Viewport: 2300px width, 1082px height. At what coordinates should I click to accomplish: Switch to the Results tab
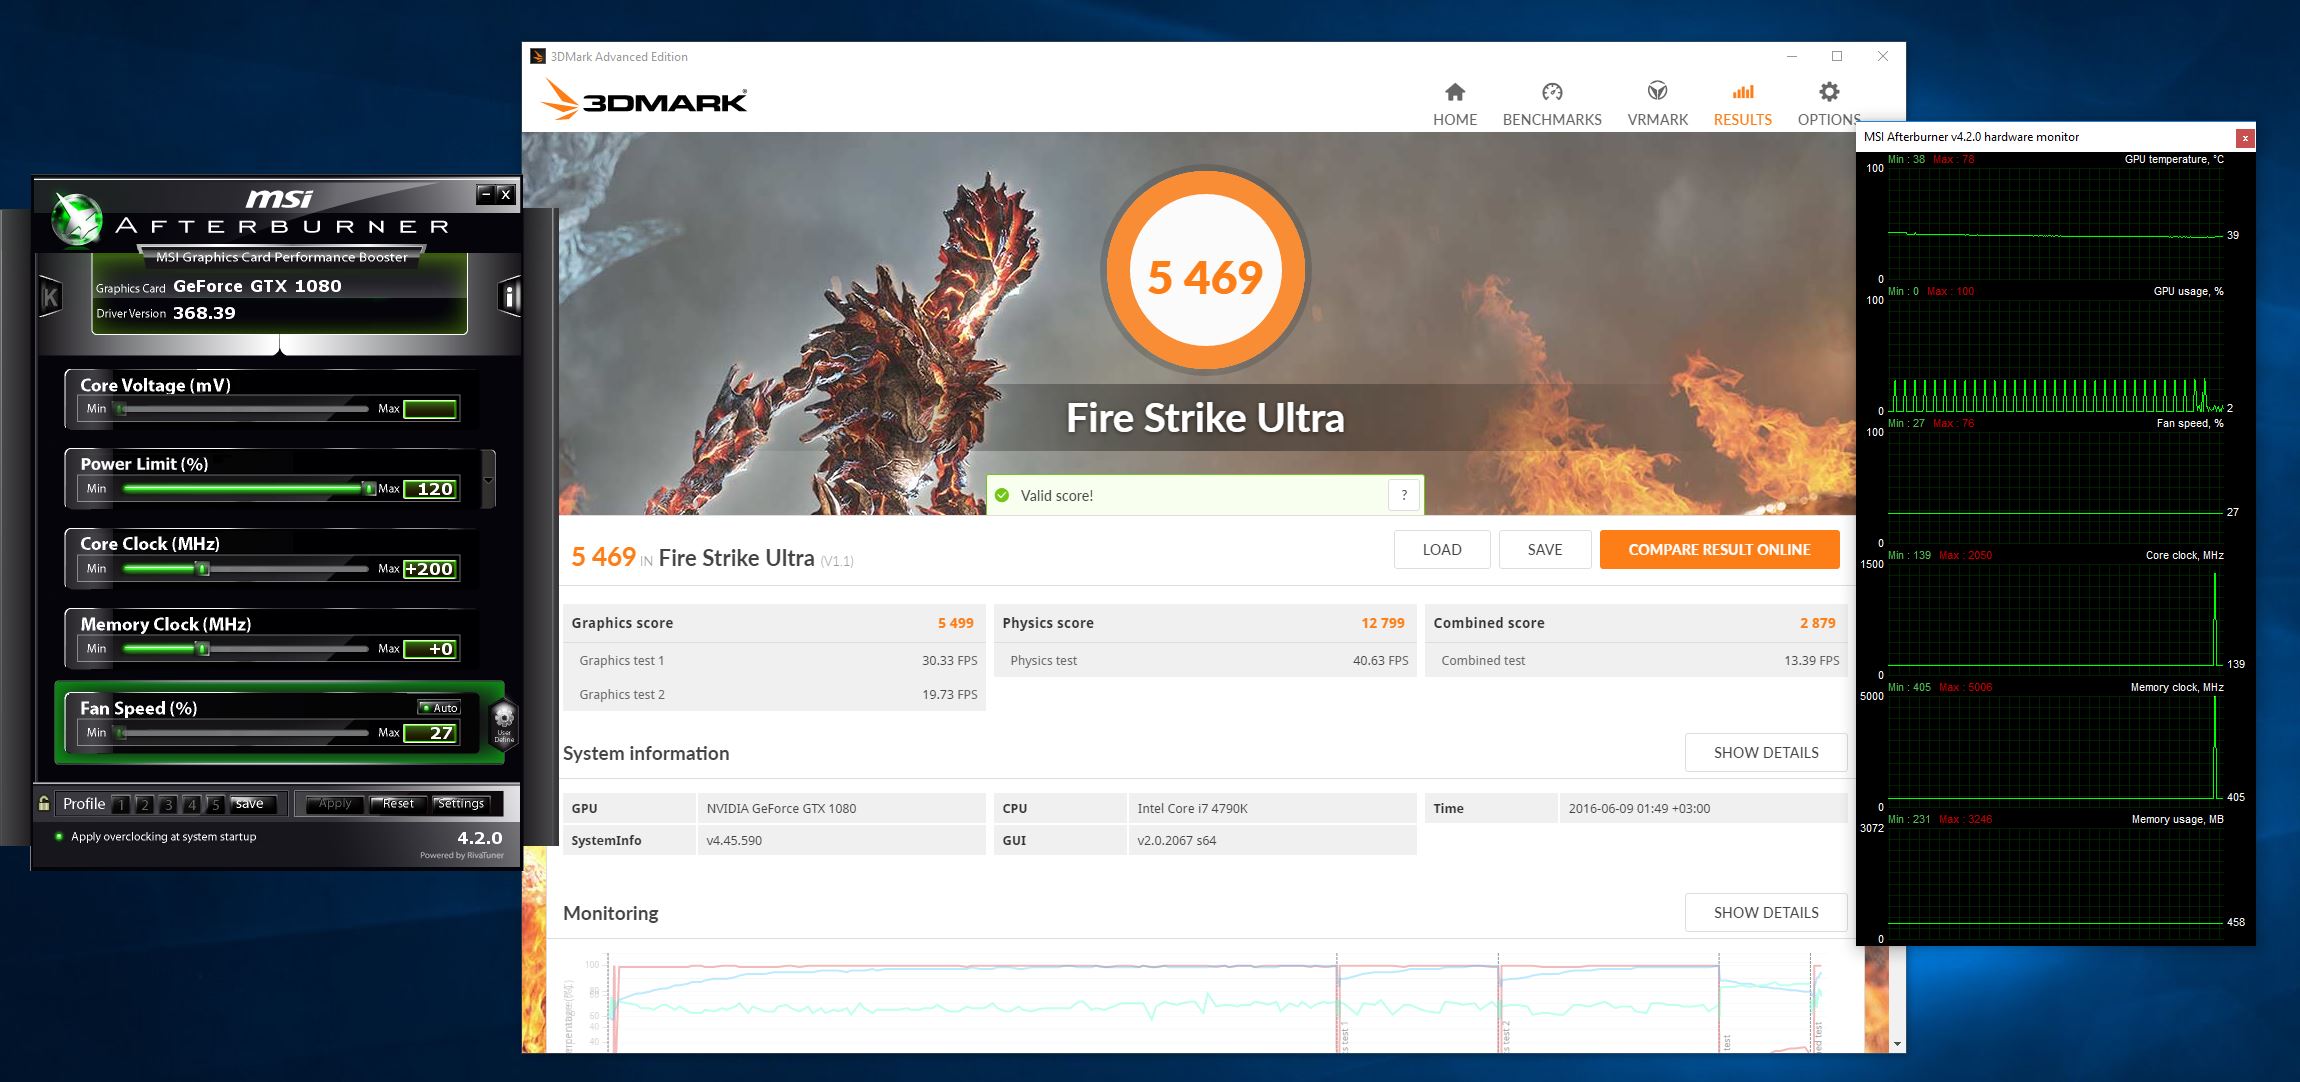1742,104
